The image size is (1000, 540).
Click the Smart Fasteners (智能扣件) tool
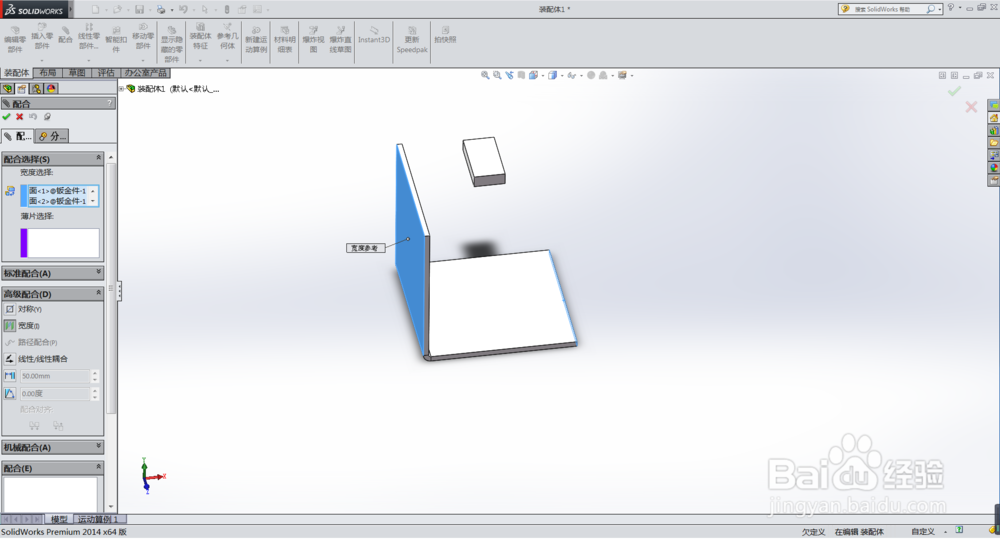[x=116, y=40]
